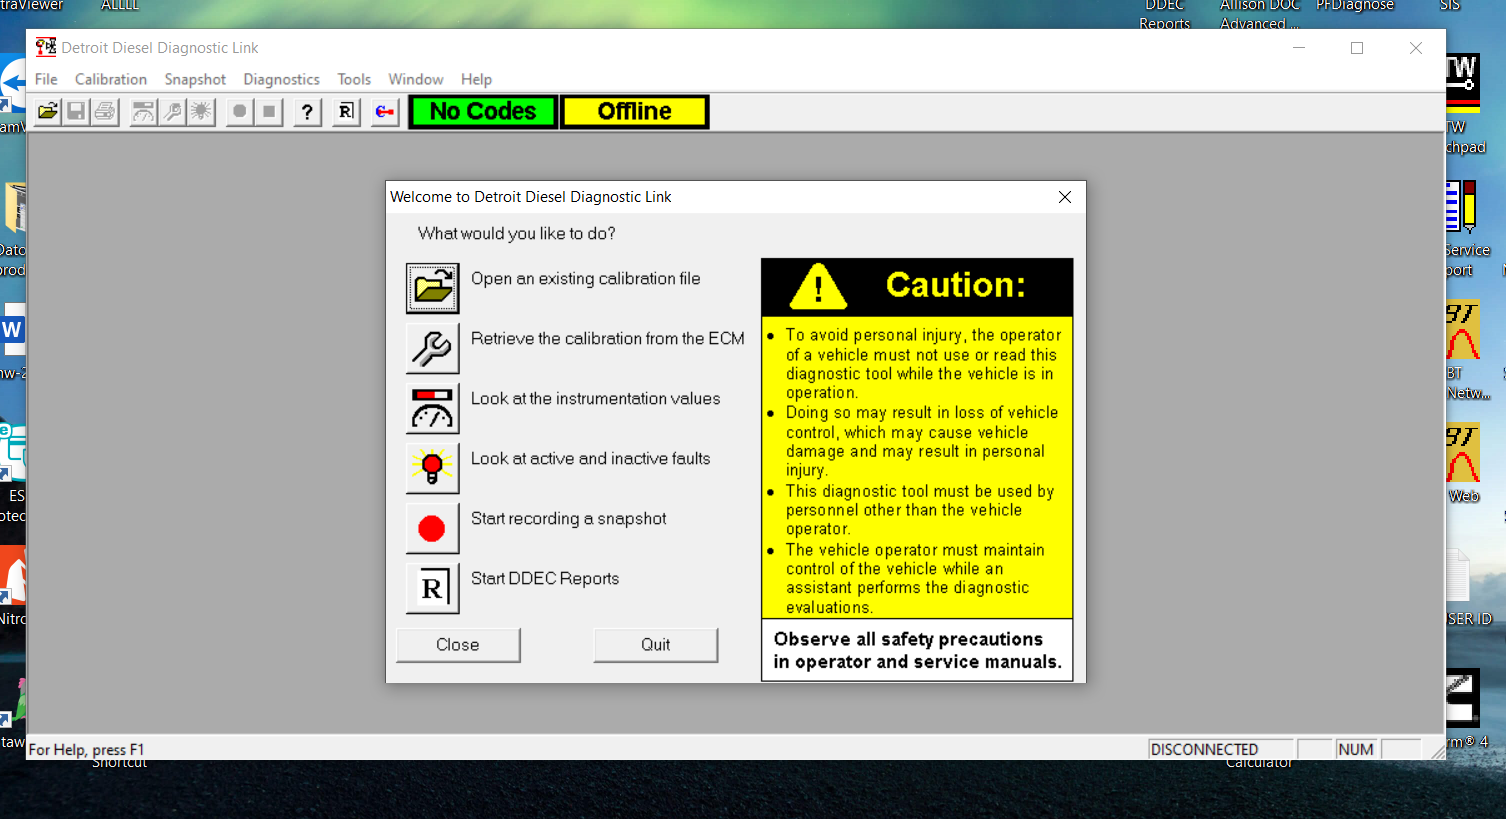The width and height of the screenshot is (1506, 819).
Task: Open the Tools menu
Action: [354, 79]
